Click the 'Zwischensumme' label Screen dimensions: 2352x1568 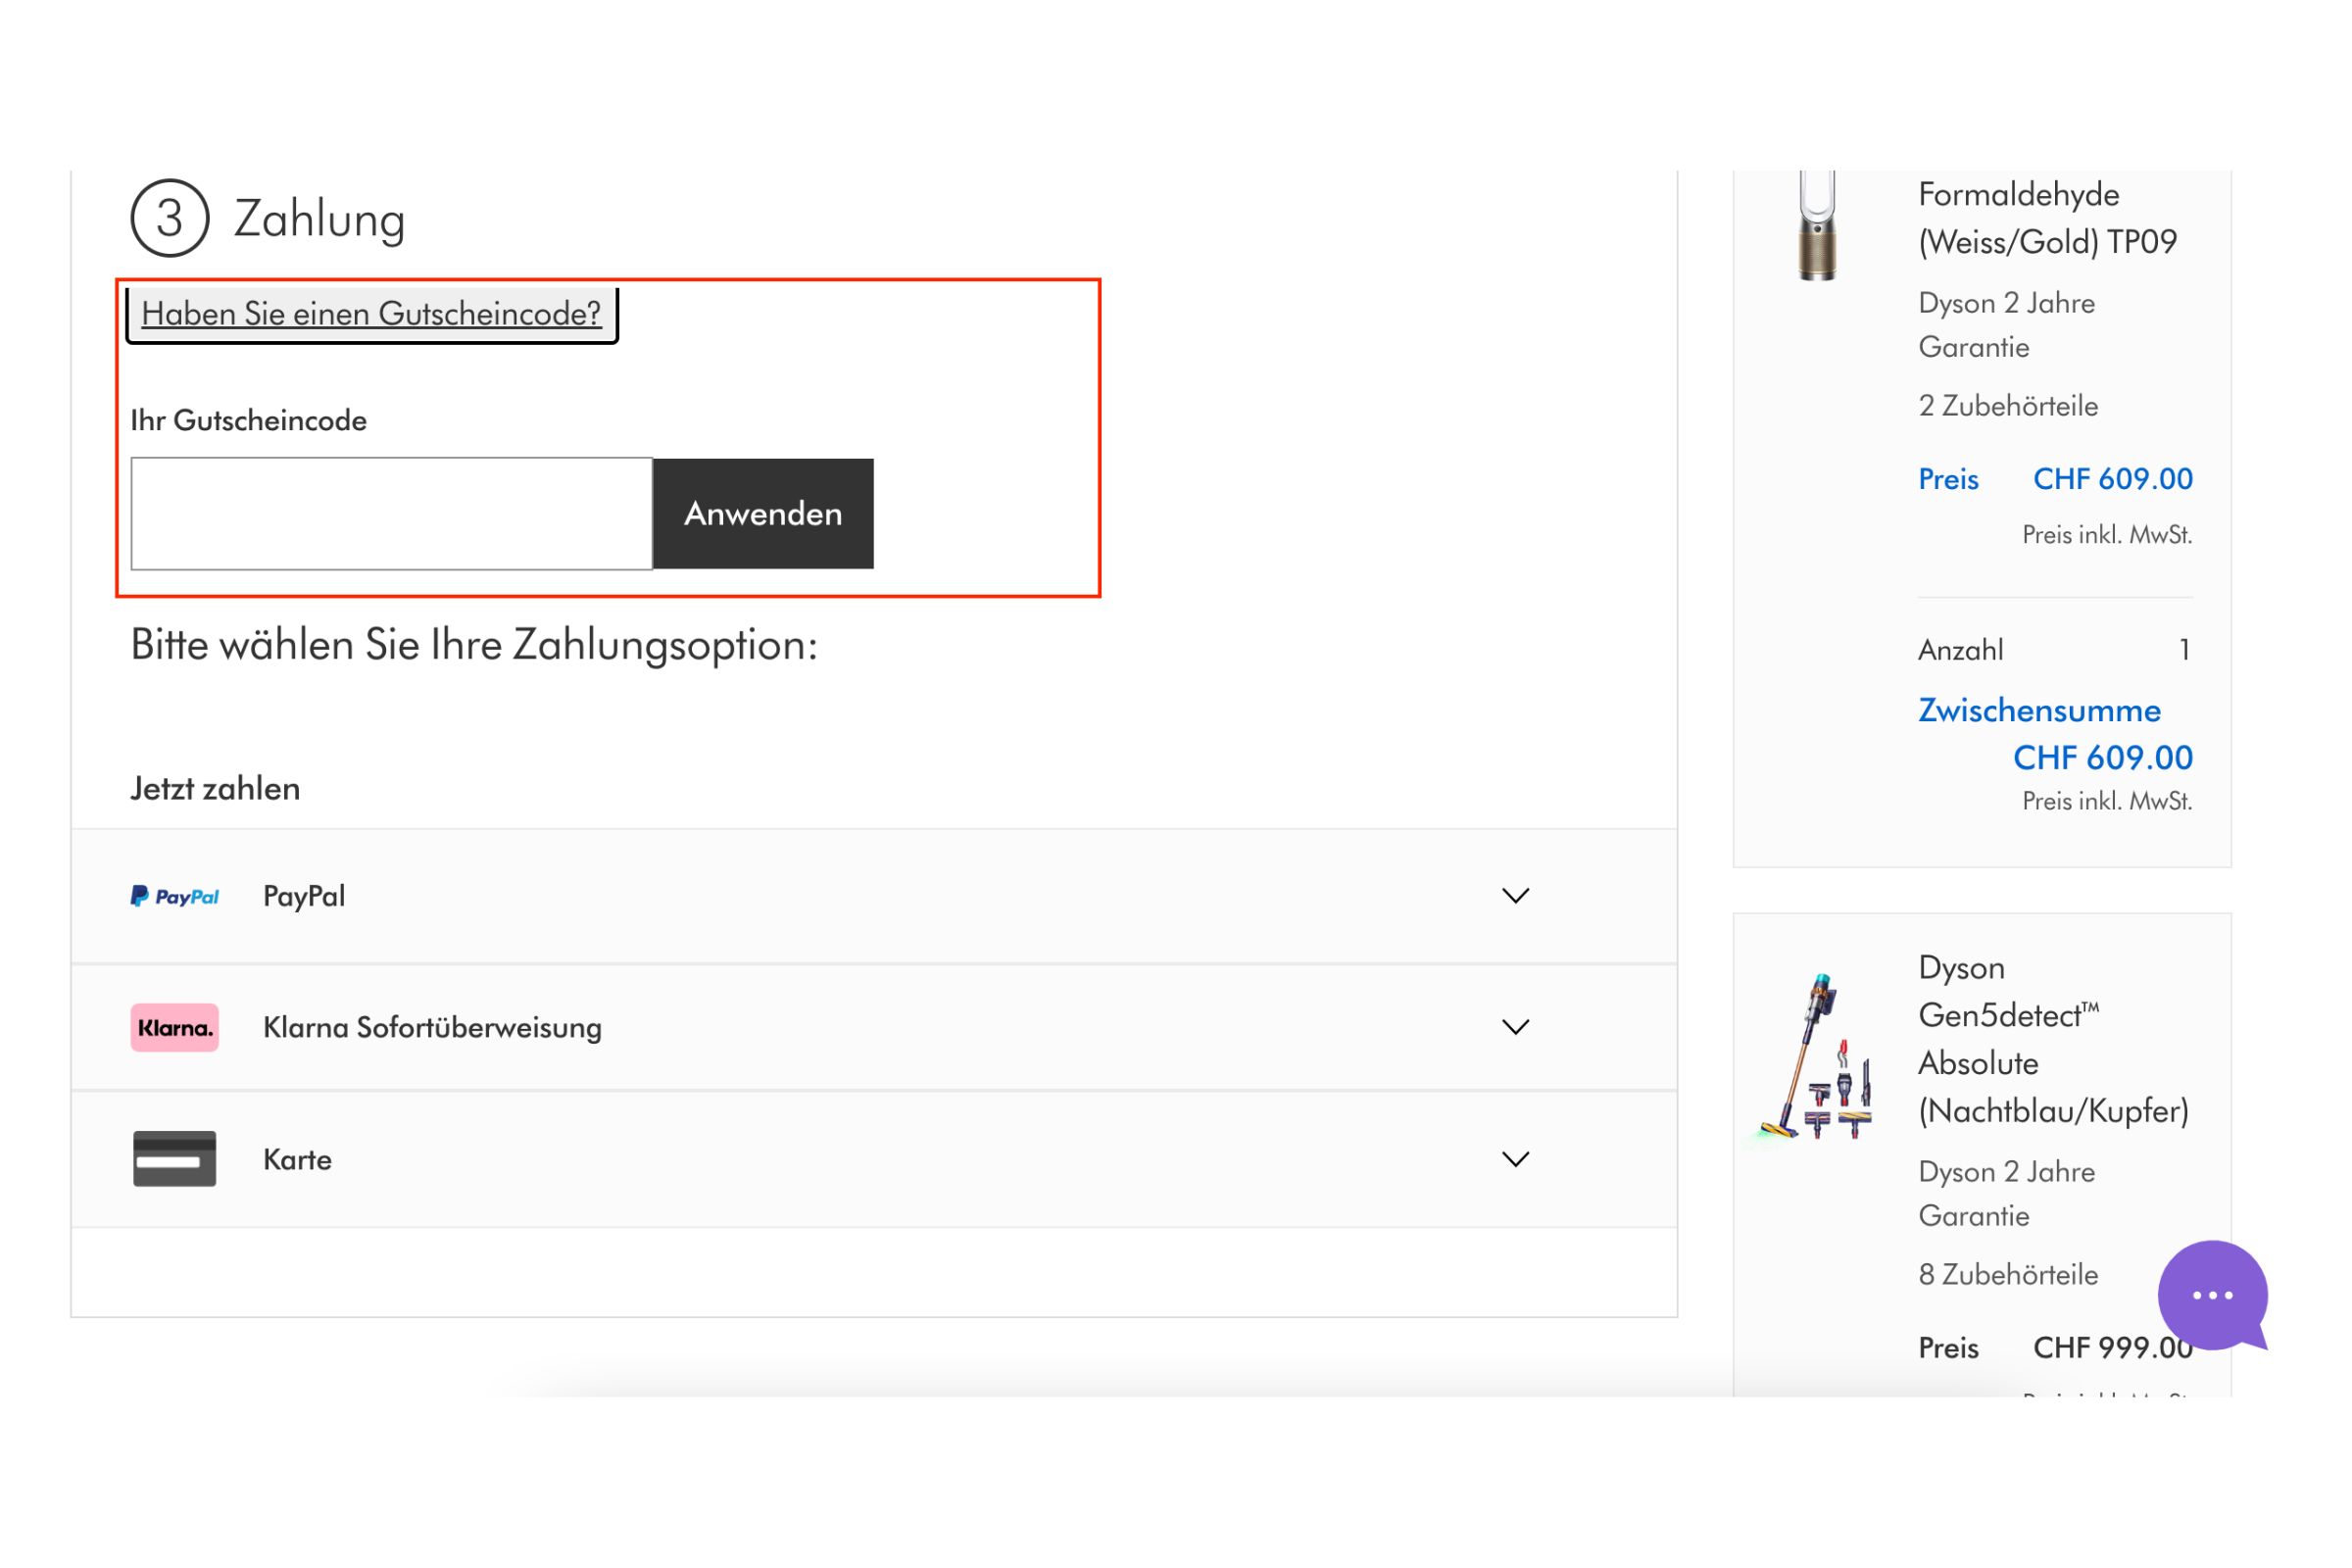pyautogui.click(x=2039, y=711)
